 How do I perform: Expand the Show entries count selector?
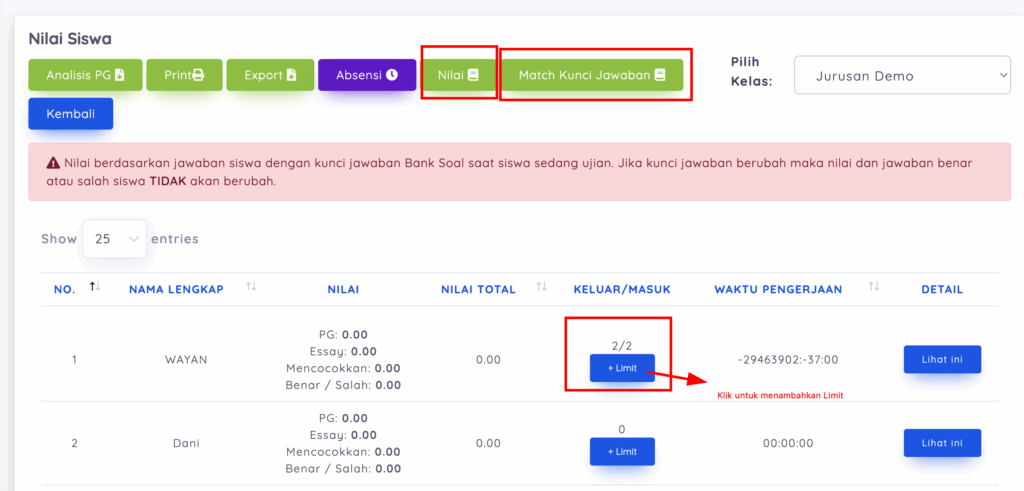114,239
